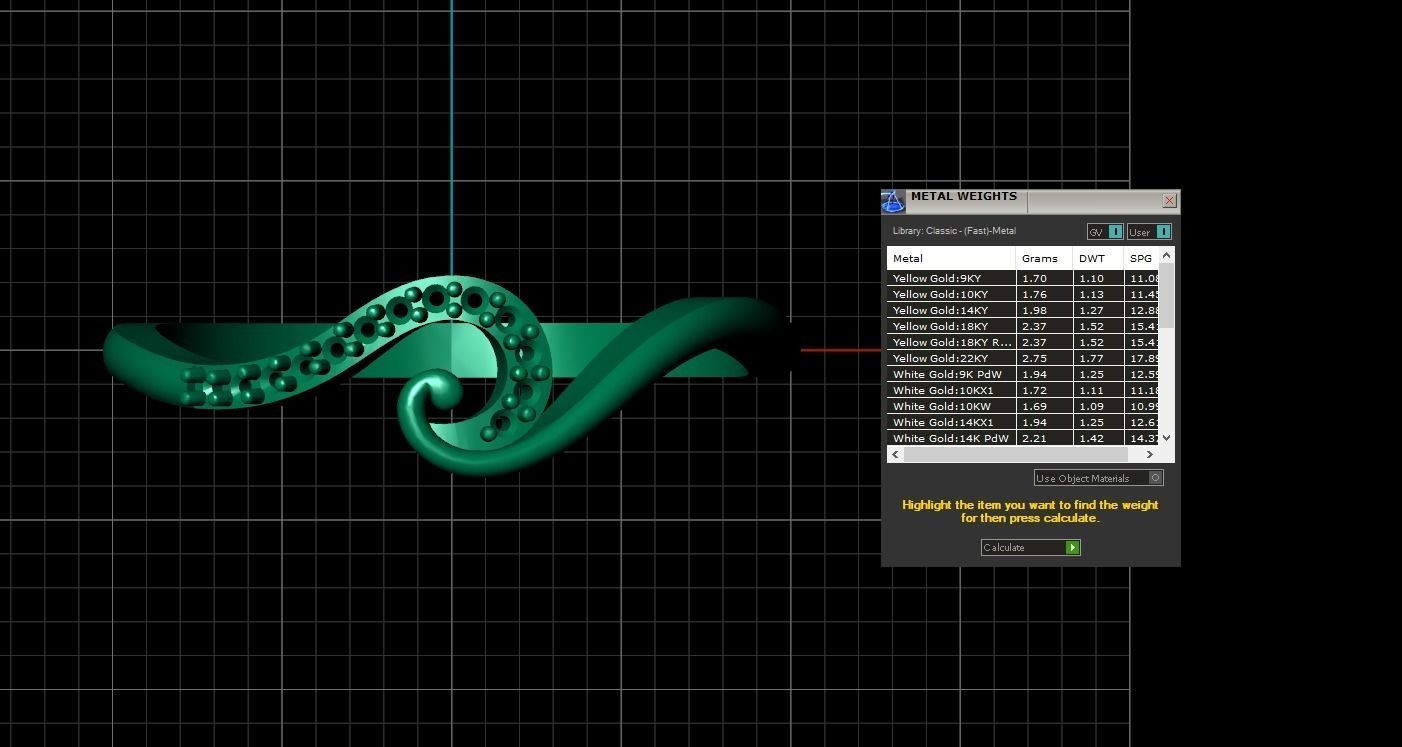Select the Yellow Gold:18KY R... row
The height and width of the screenshot is (747, 1402).
point(1024,342)
